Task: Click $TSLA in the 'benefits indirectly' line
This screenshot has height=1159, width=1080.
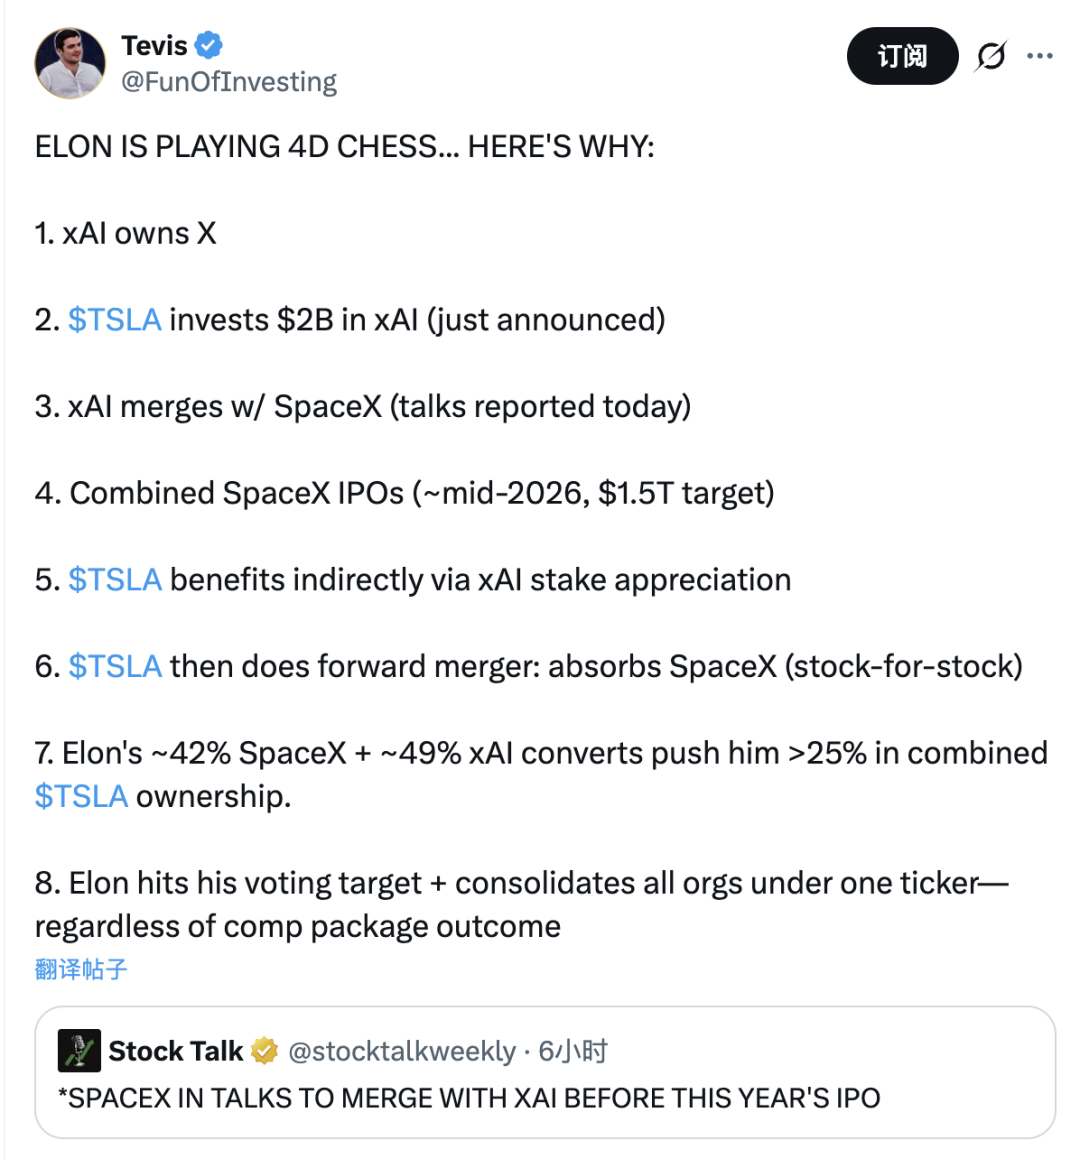Action: tap(114, 580)
